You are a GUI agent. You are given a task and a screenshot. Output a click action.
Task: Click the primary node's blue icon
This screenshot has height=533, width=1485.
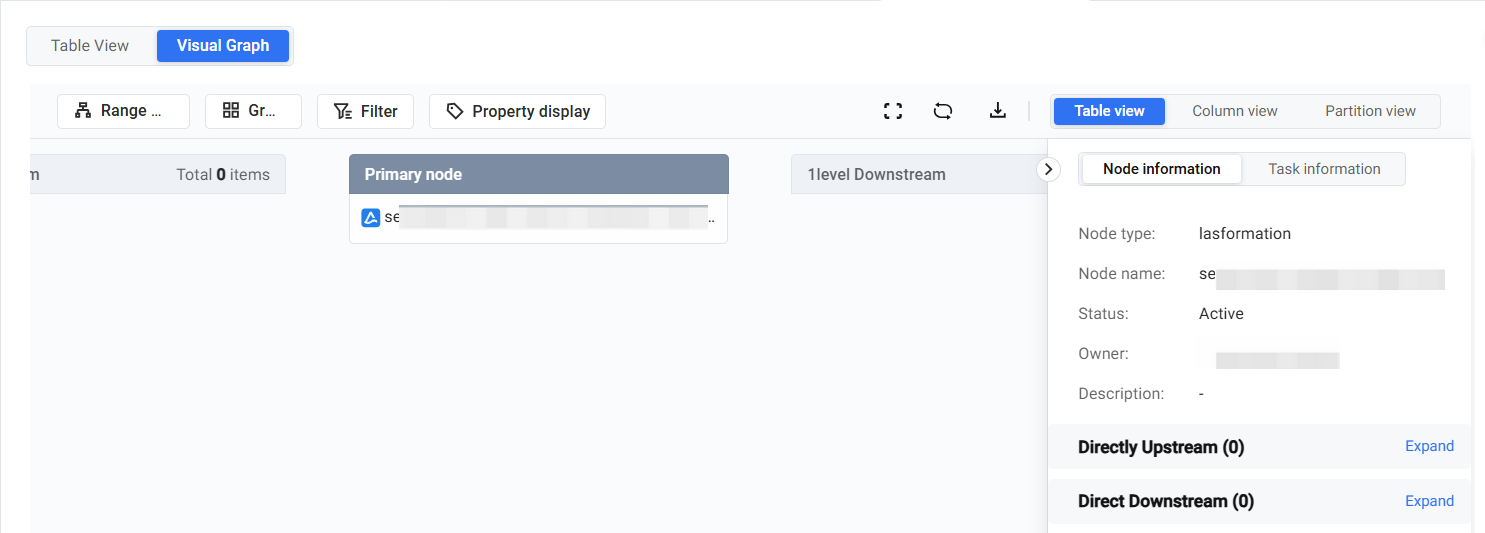click(370, 217)
